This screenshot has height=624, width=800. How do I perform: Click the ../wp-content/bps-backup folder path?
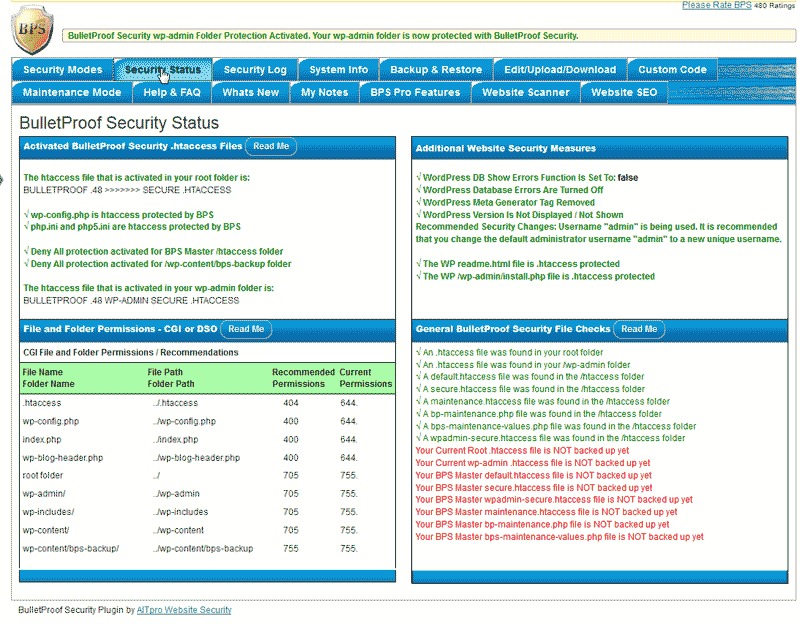pyautogui.click(x=203, y=549)
